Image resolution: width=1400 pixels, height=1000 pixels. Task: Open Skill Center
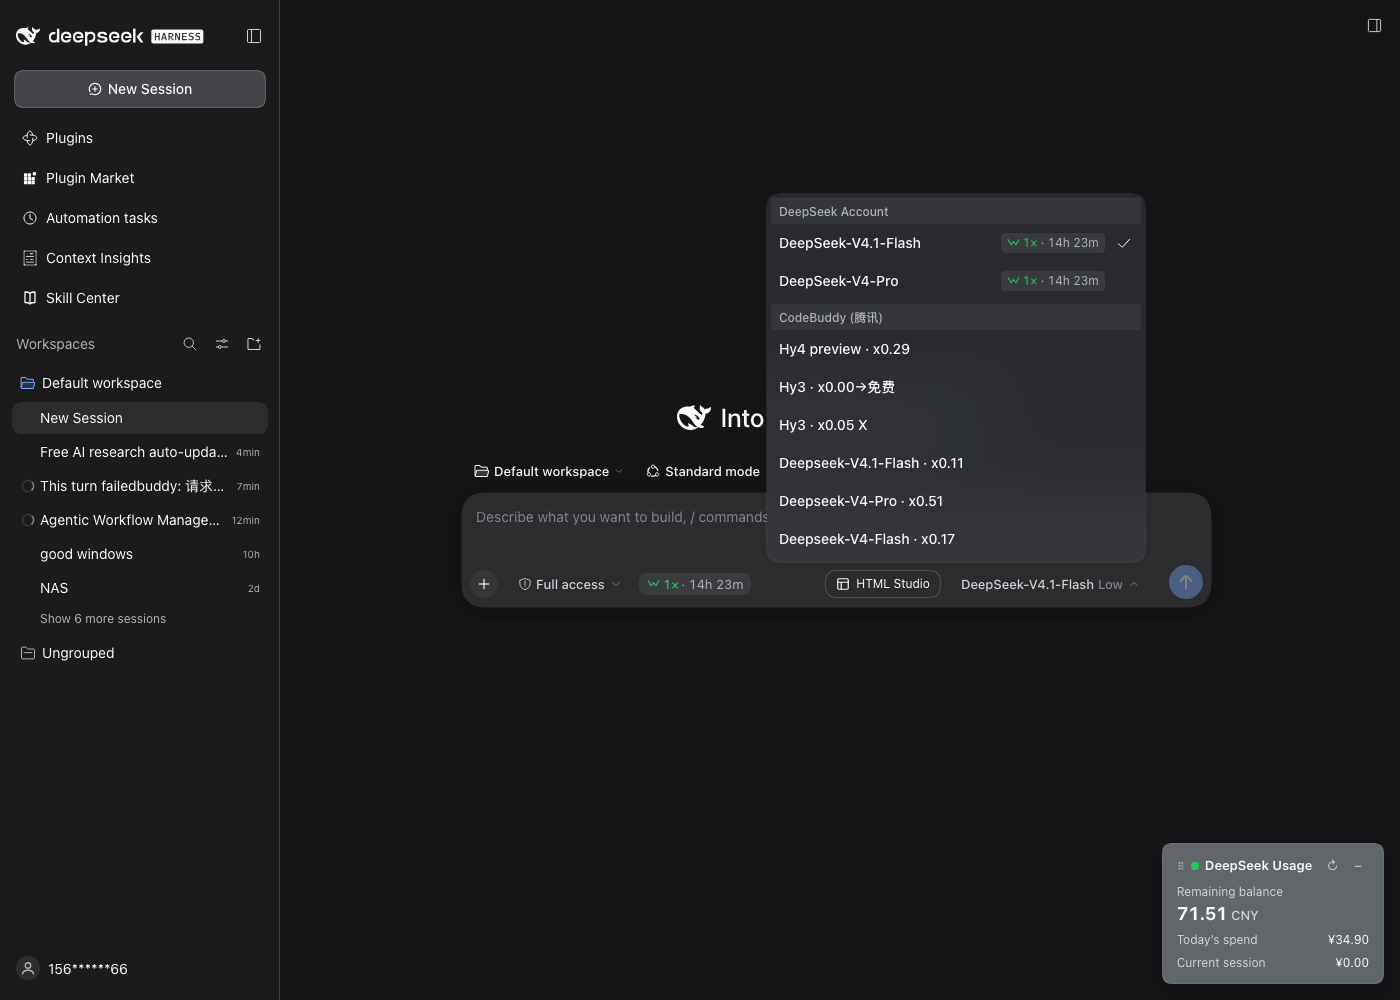coord(140,298)
